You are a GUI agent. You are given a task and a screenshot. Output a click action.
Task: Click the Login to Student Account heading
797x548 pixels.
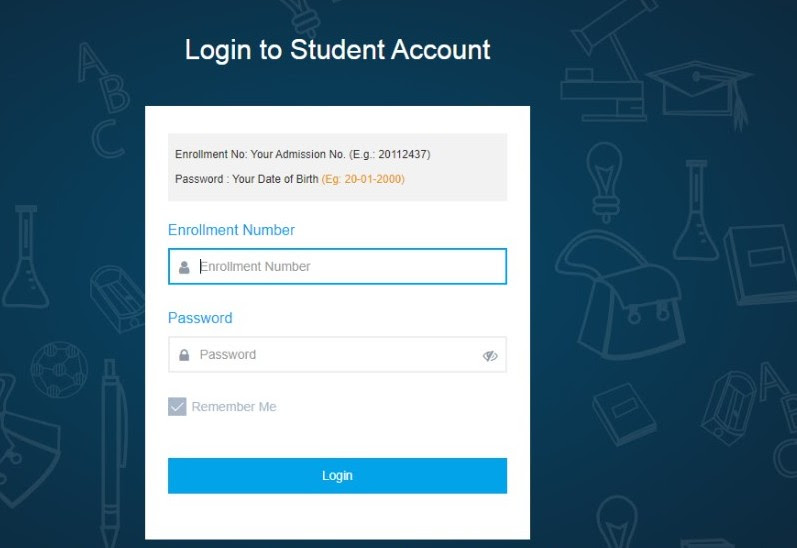click(338, 50)
